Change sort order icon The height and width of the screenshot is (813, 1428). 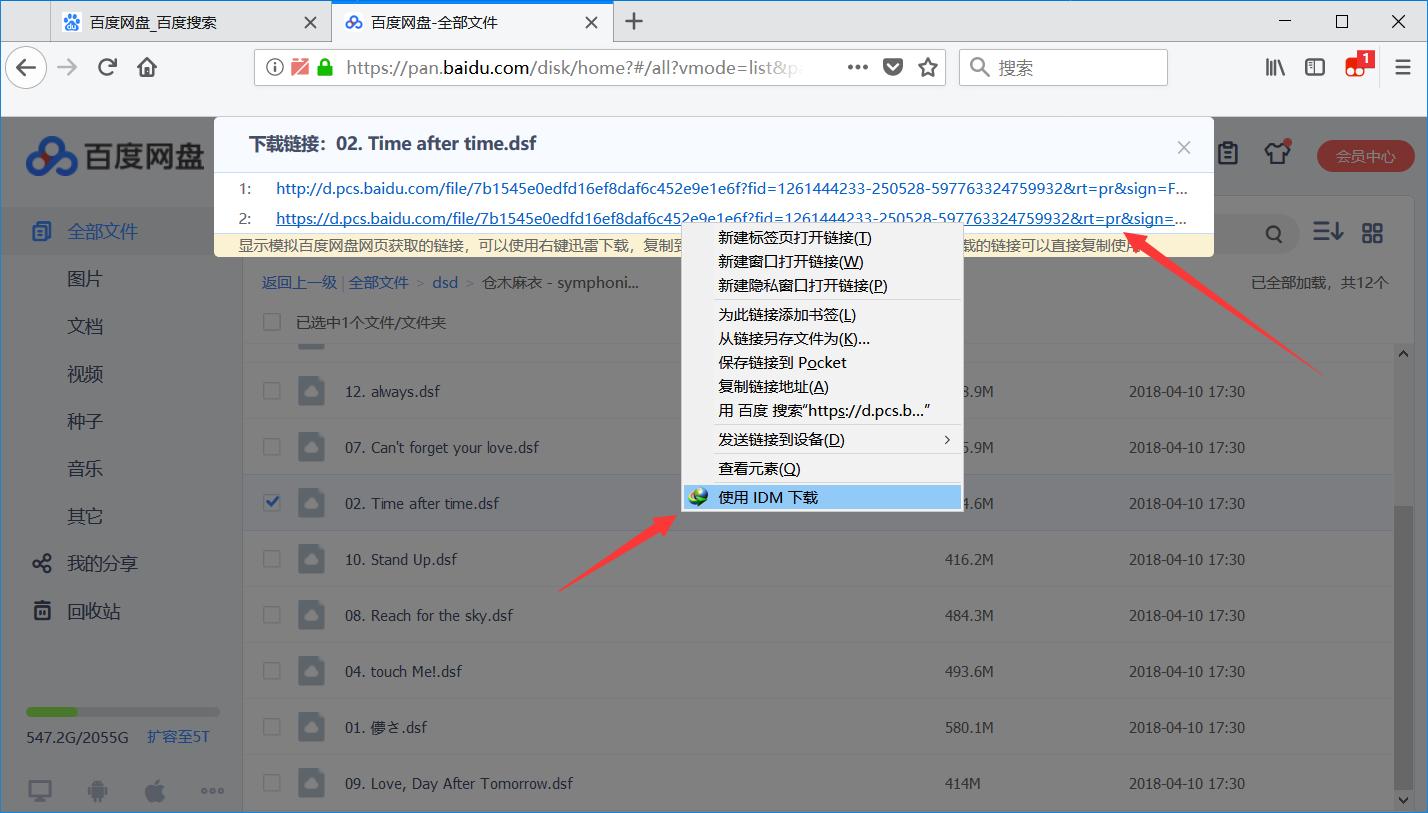1328,231
